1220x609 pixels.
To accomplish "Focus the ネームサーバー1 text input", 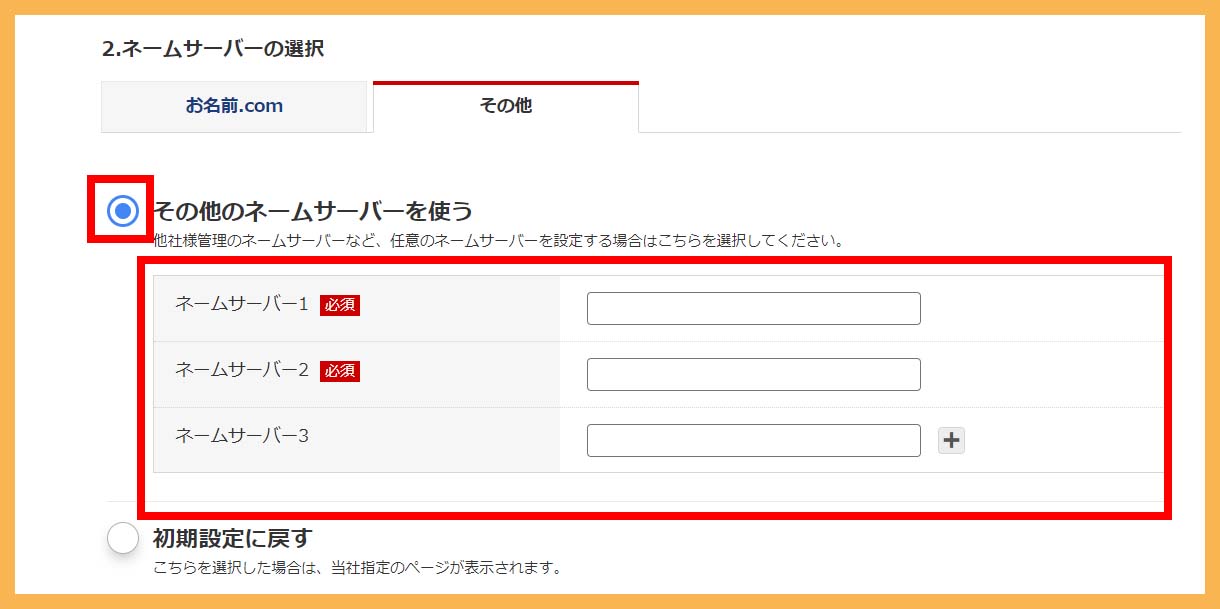I will pos(753,308).
